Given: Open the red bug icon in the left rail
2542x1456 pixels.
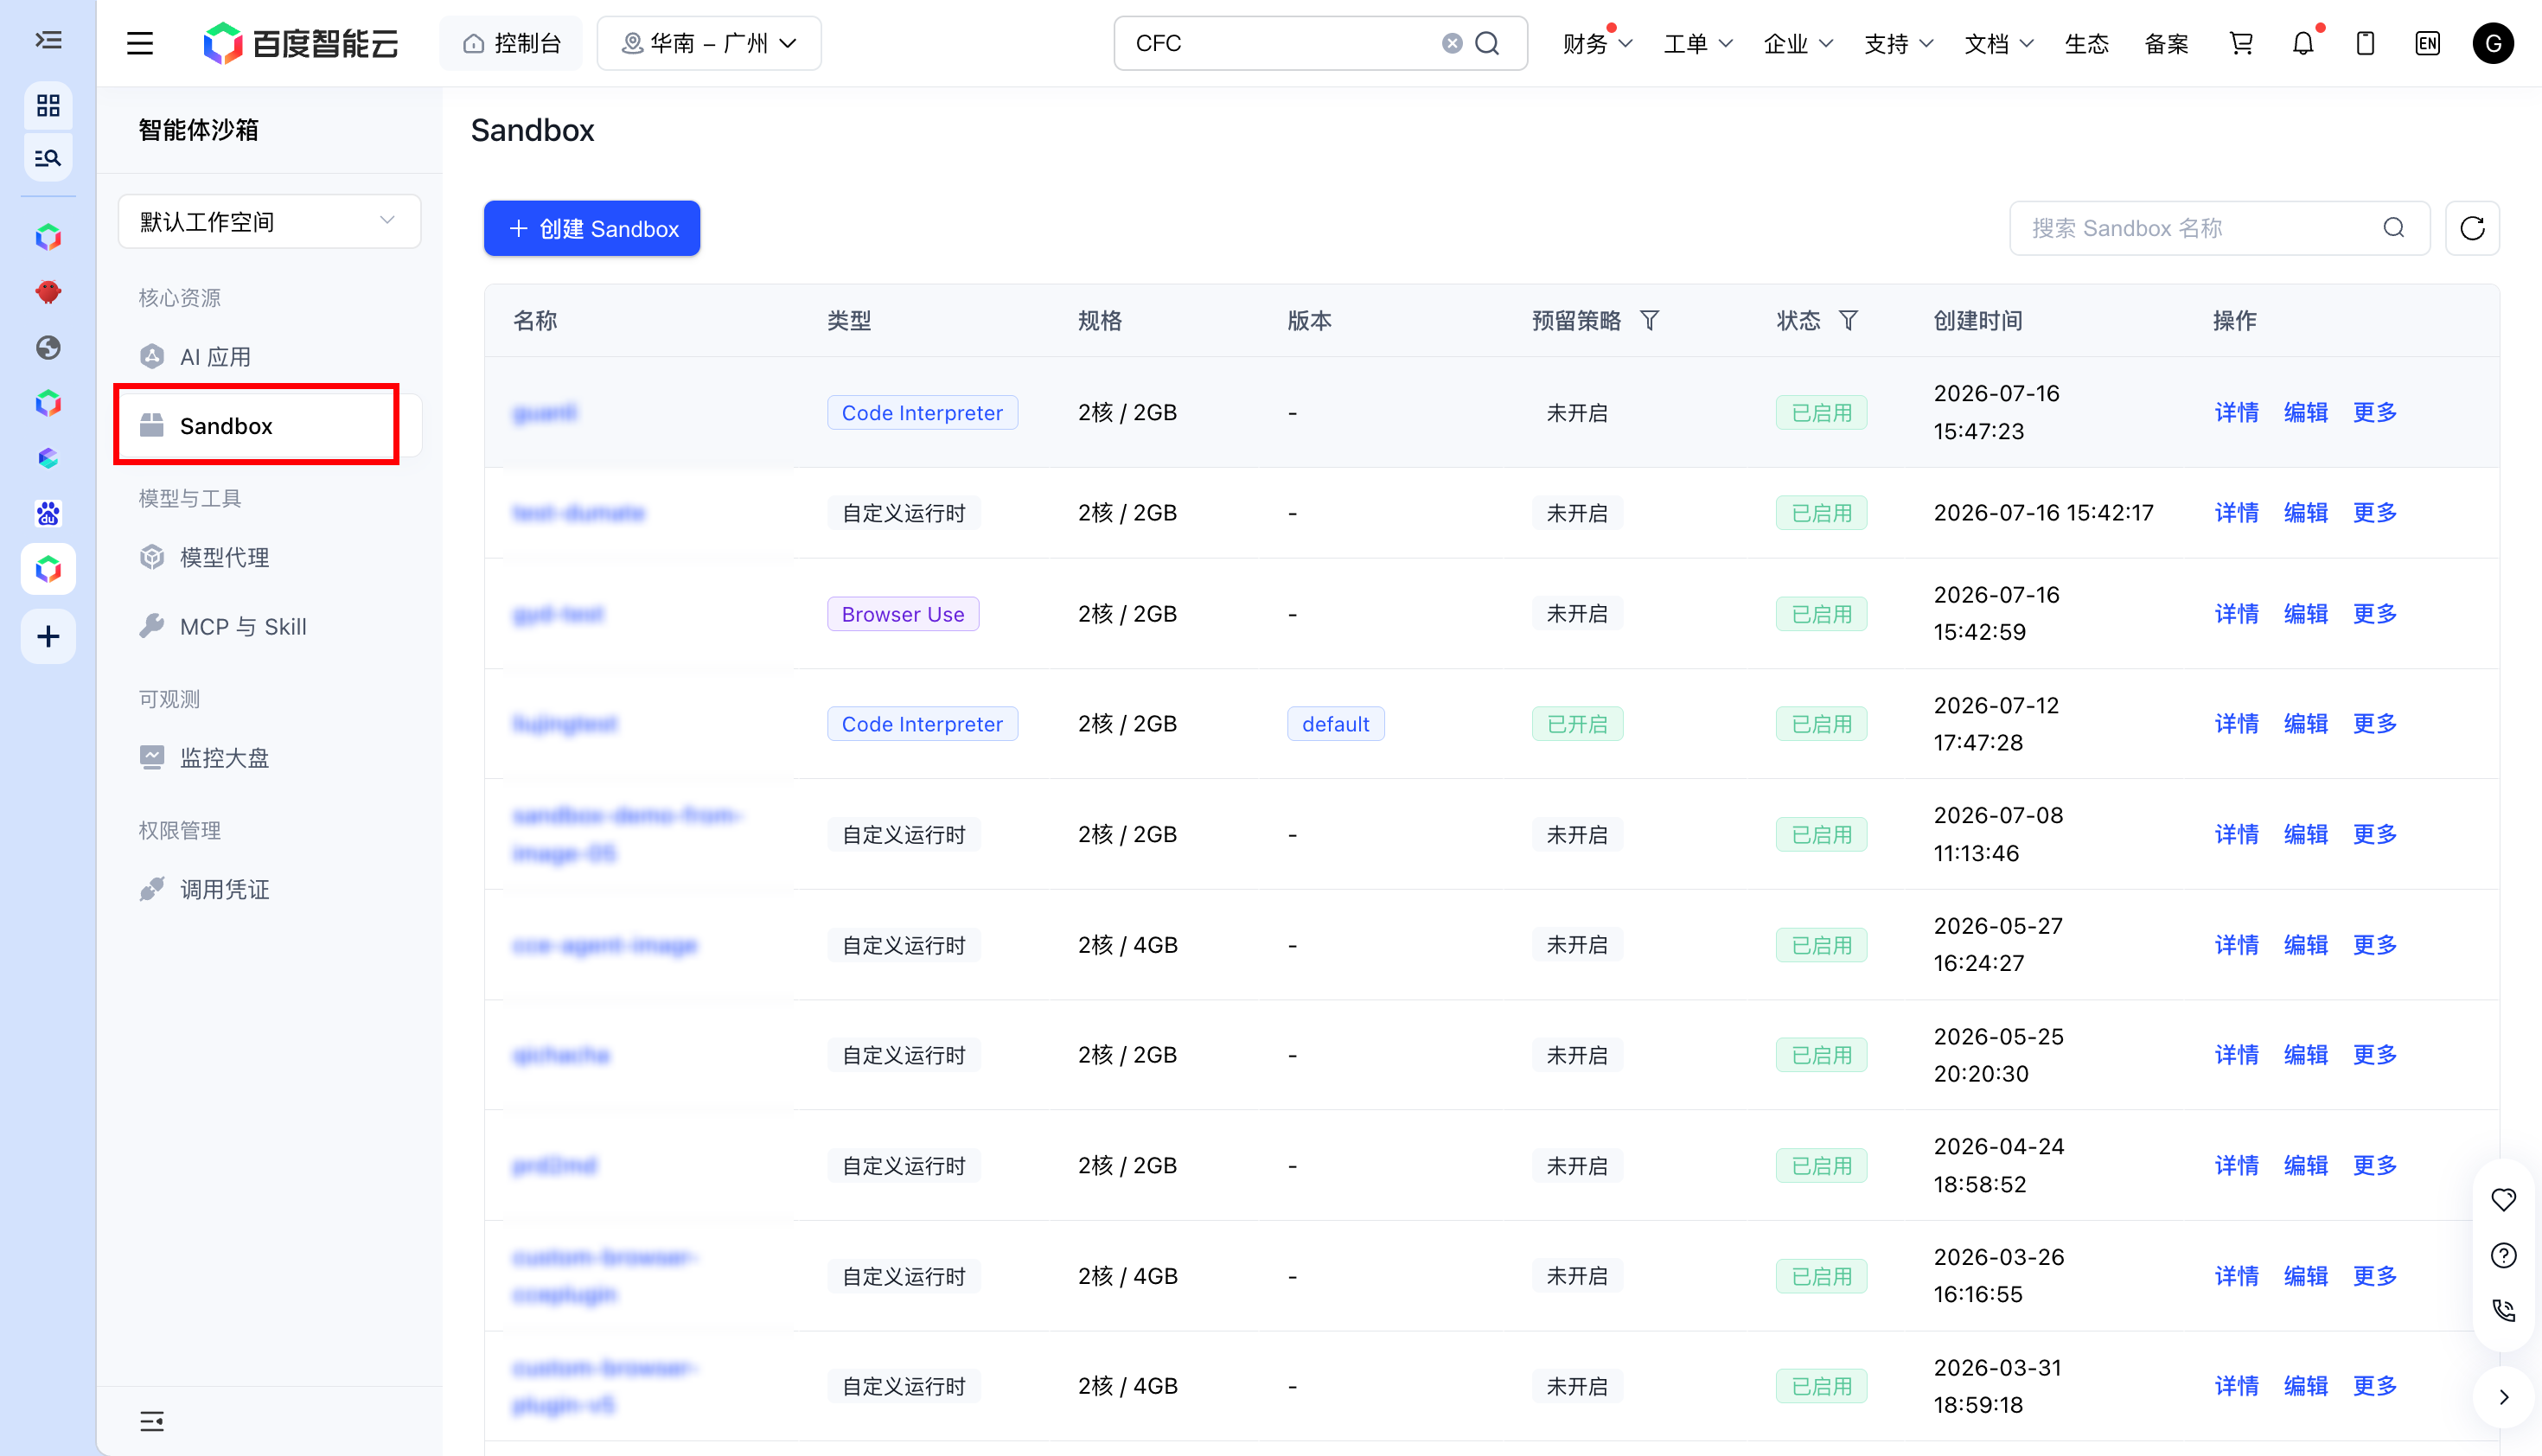Looking at the screenshot, I should point(48,292).
